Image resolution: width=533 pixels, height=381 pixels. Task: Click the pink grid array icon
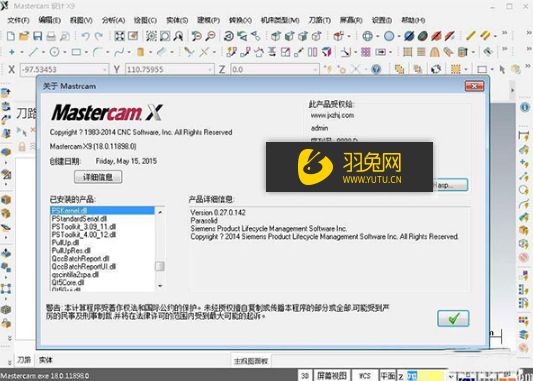coord(366,52)
